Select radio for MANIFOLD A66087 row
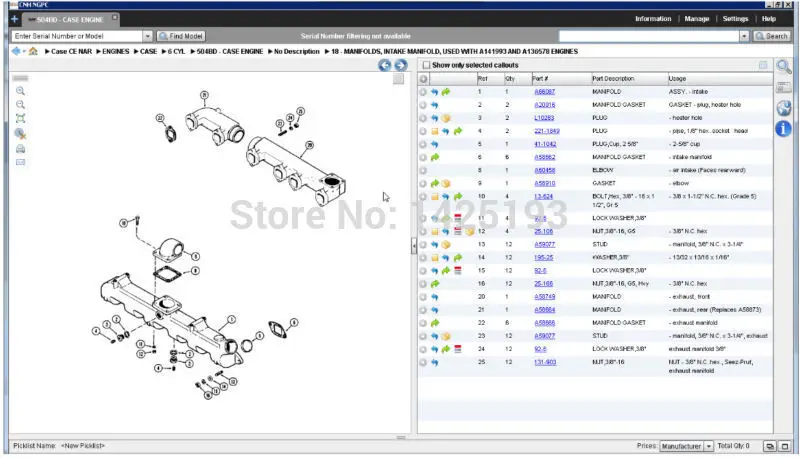Screen dimensions: 800x459 point(423,92)
